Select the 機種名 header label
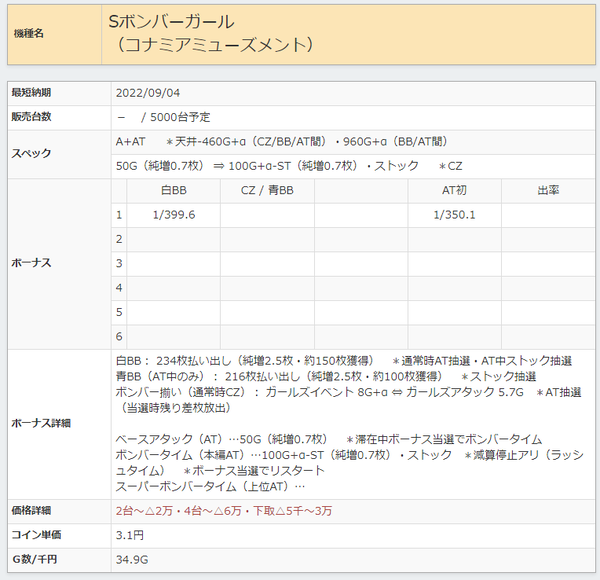The width and height of the screenshot is (600, 580). click(x=29, y=34)
